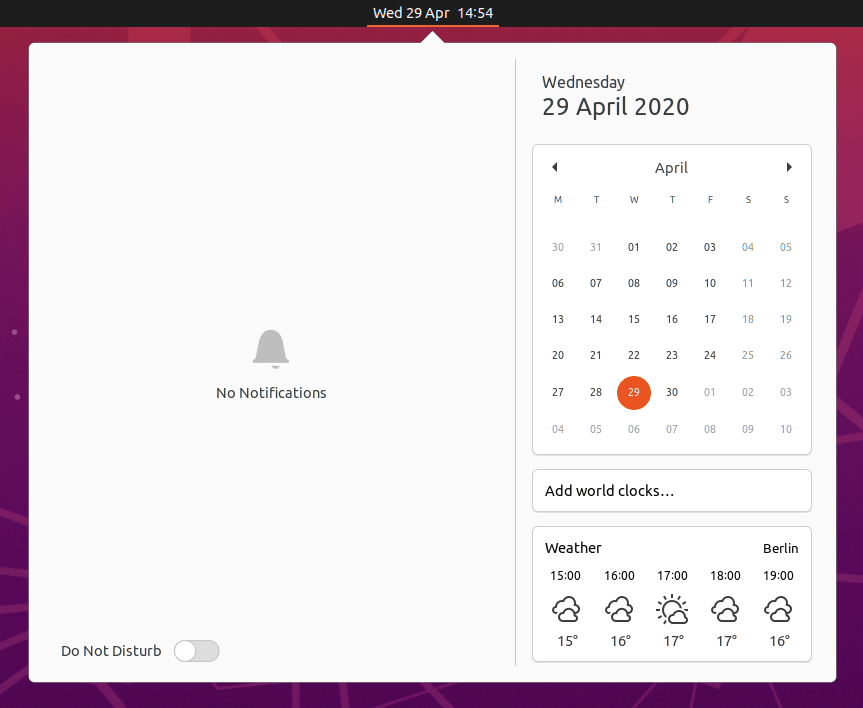
Task: Select March 31 in the calendar
Action: pyautogui.click(x=596, y=247)
